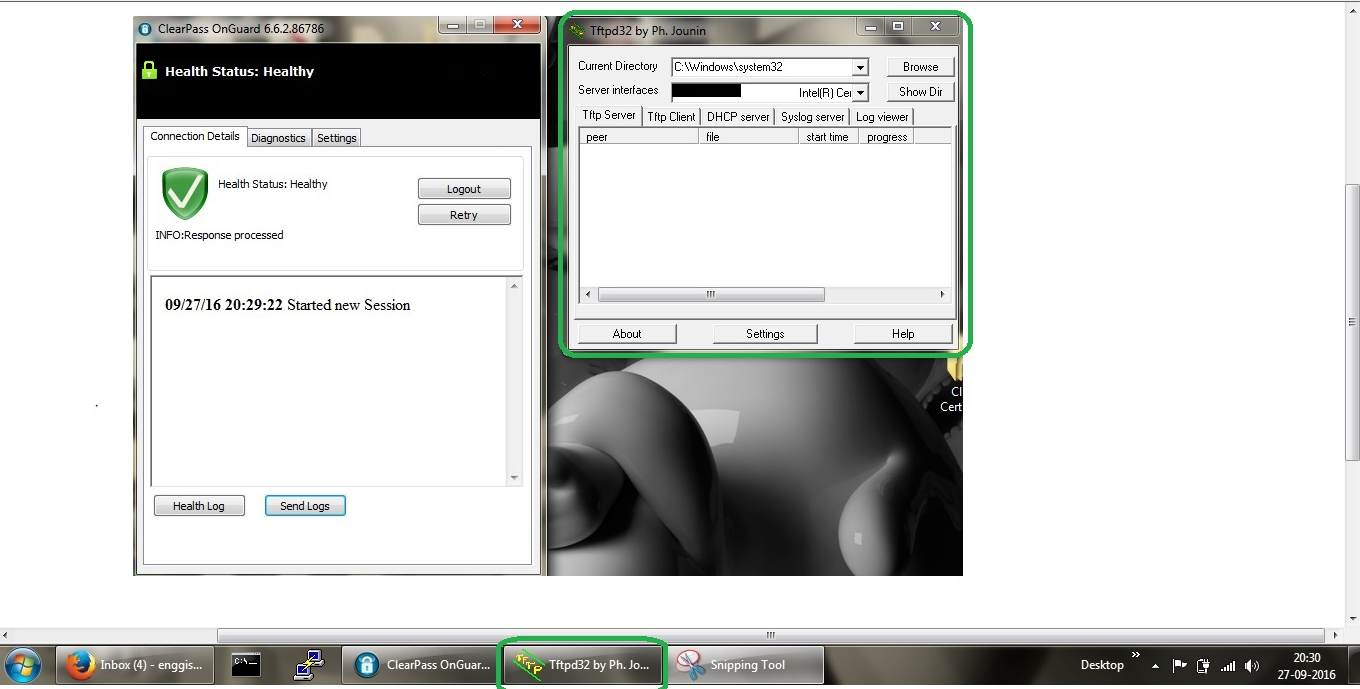The width and height of the screenshot is (1360, 689).
Task: Click the page horizontal scrollbar thumb
Action: (771, 635)
